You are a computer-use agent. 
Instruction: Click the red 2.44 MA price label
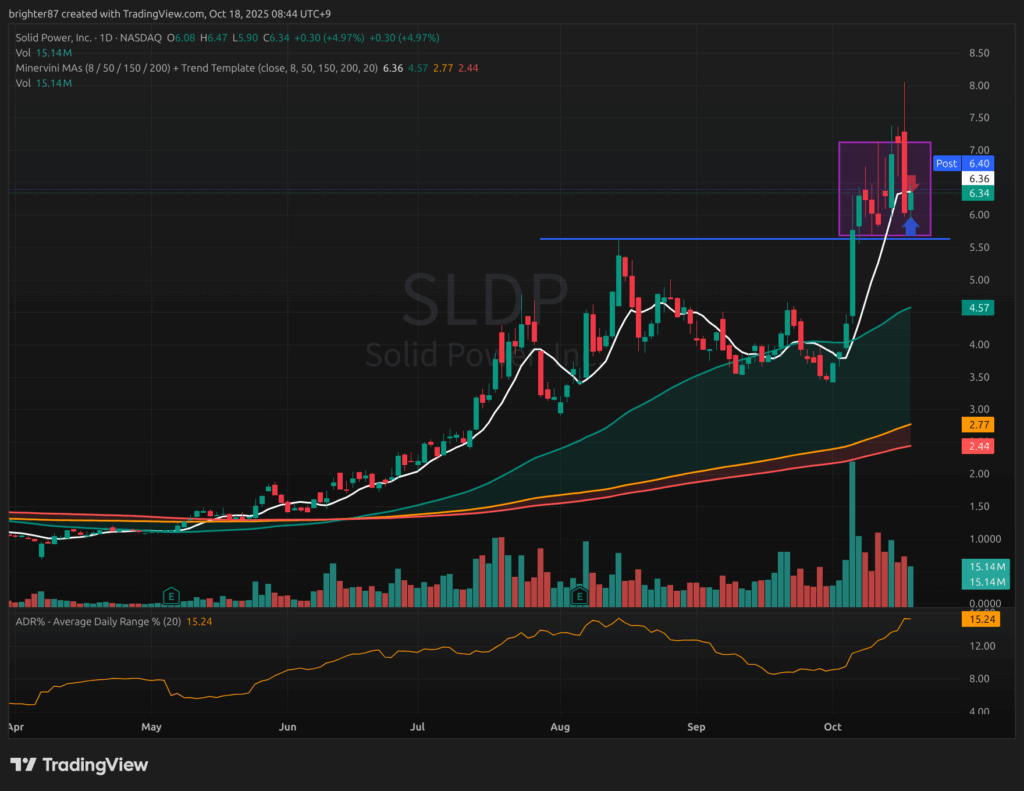(980, 447)
